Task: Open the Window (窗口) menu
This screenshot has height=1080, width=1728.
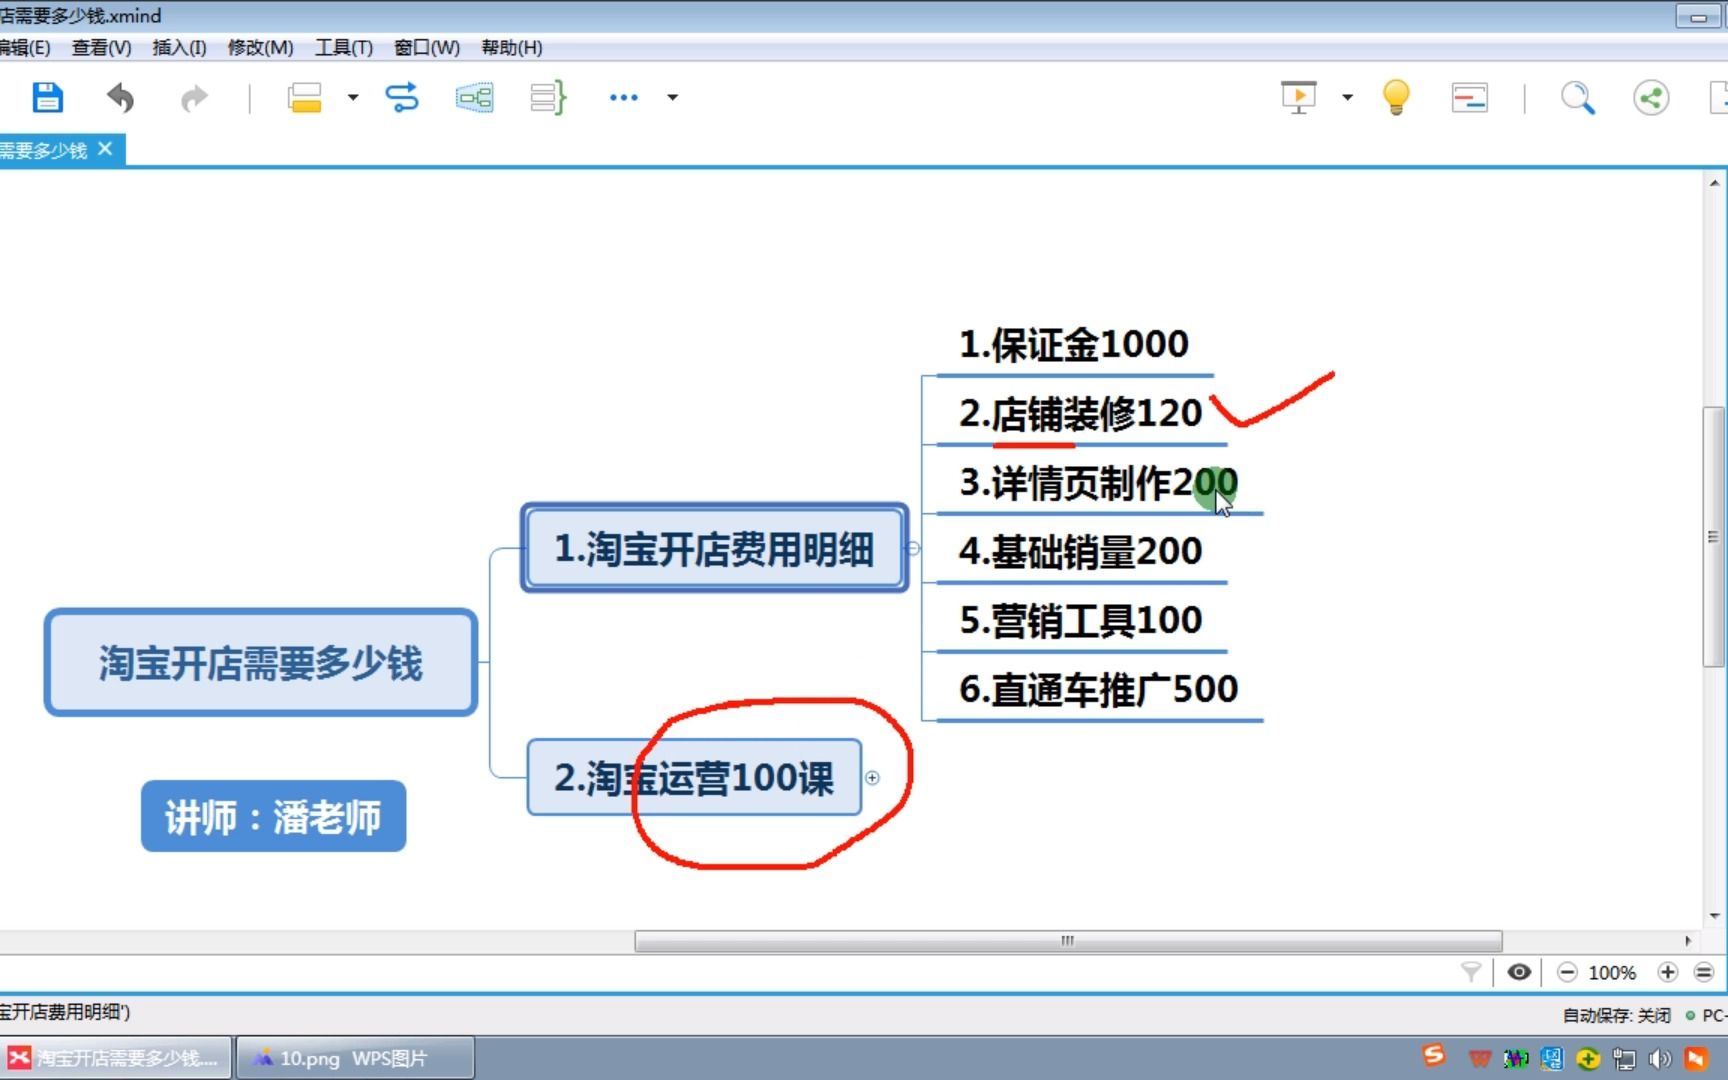Action: click(x=427, y=47)
